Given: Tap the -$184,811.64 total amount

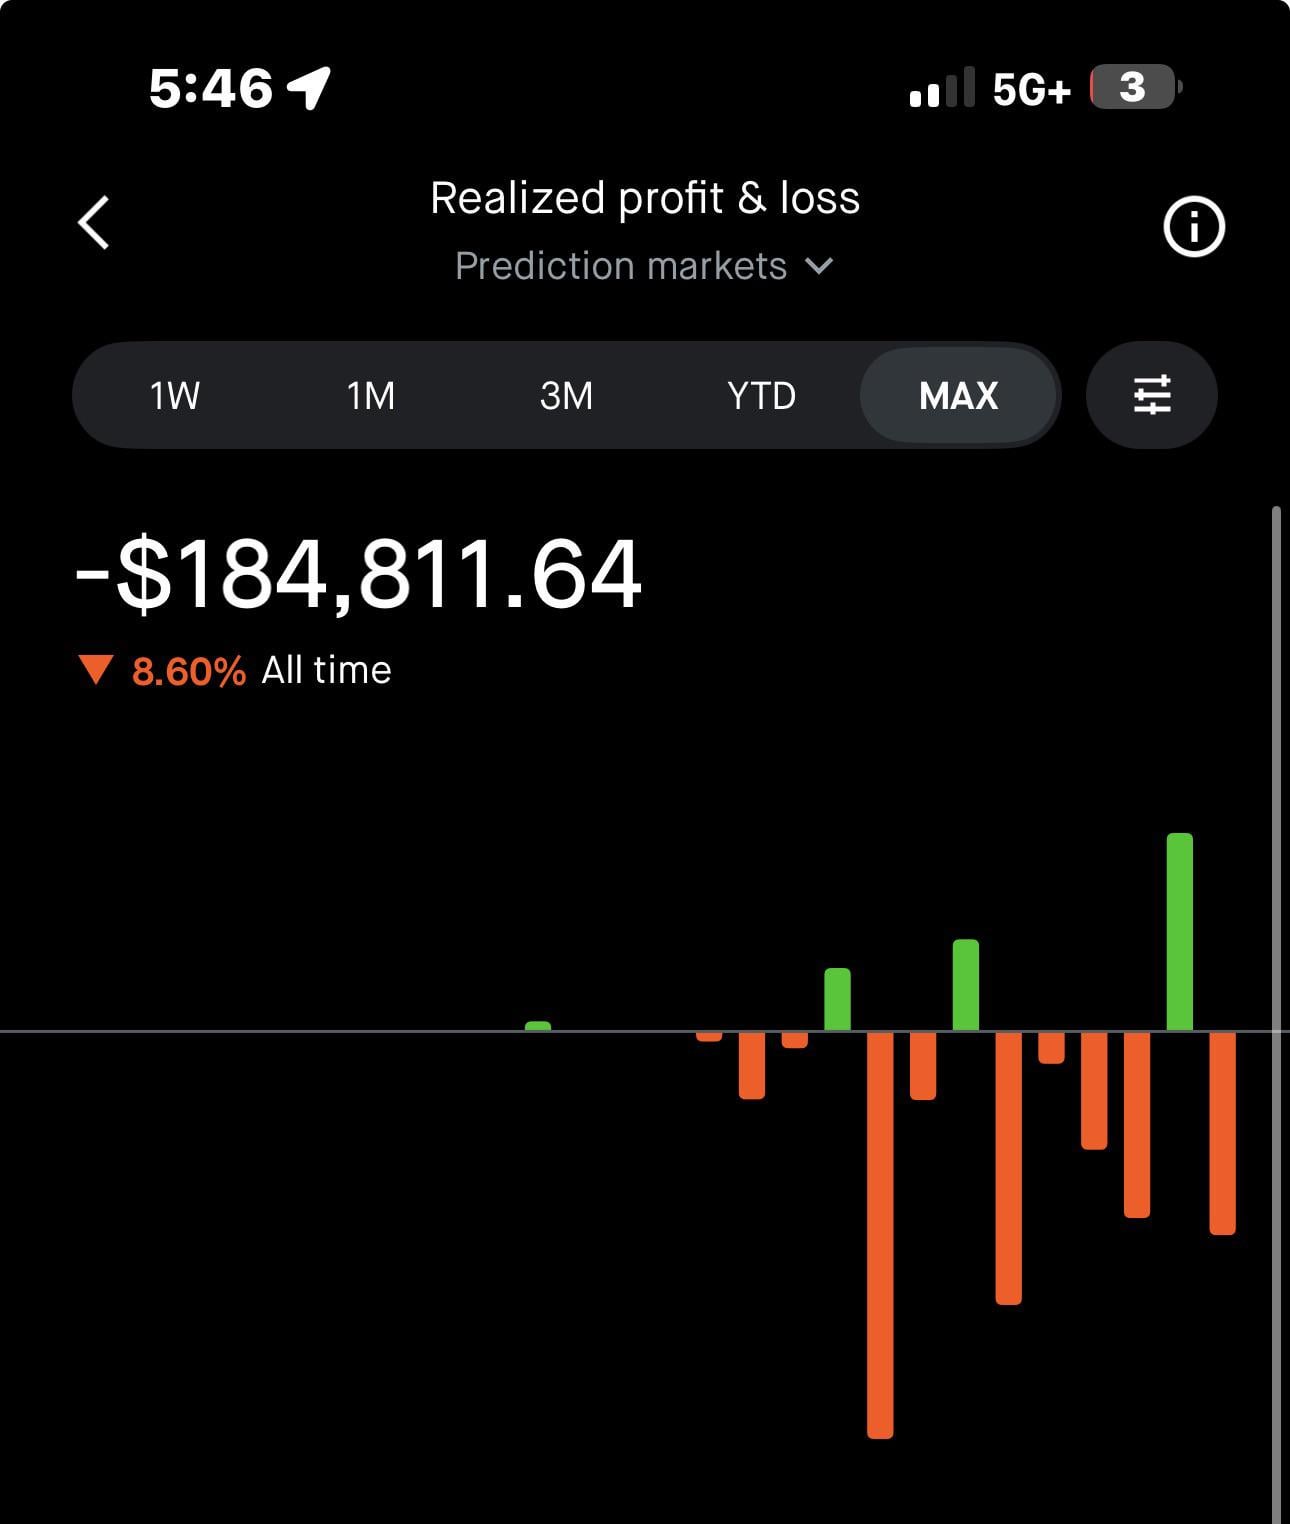Looking at the screenshot, I should click(x=358, y=574).
